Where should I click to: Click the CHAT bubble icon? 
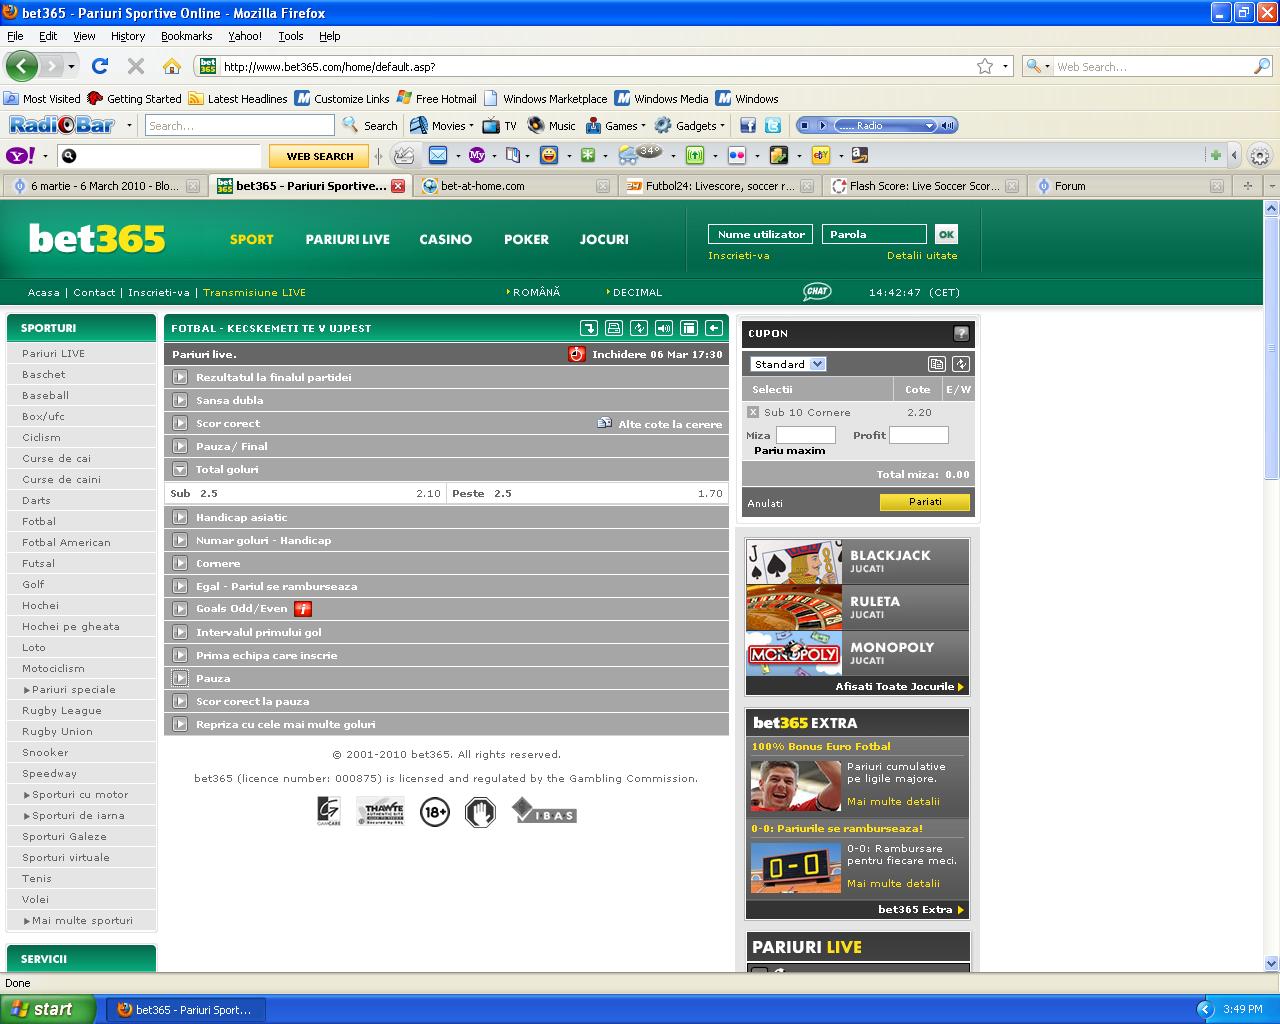tap(817, 292)
